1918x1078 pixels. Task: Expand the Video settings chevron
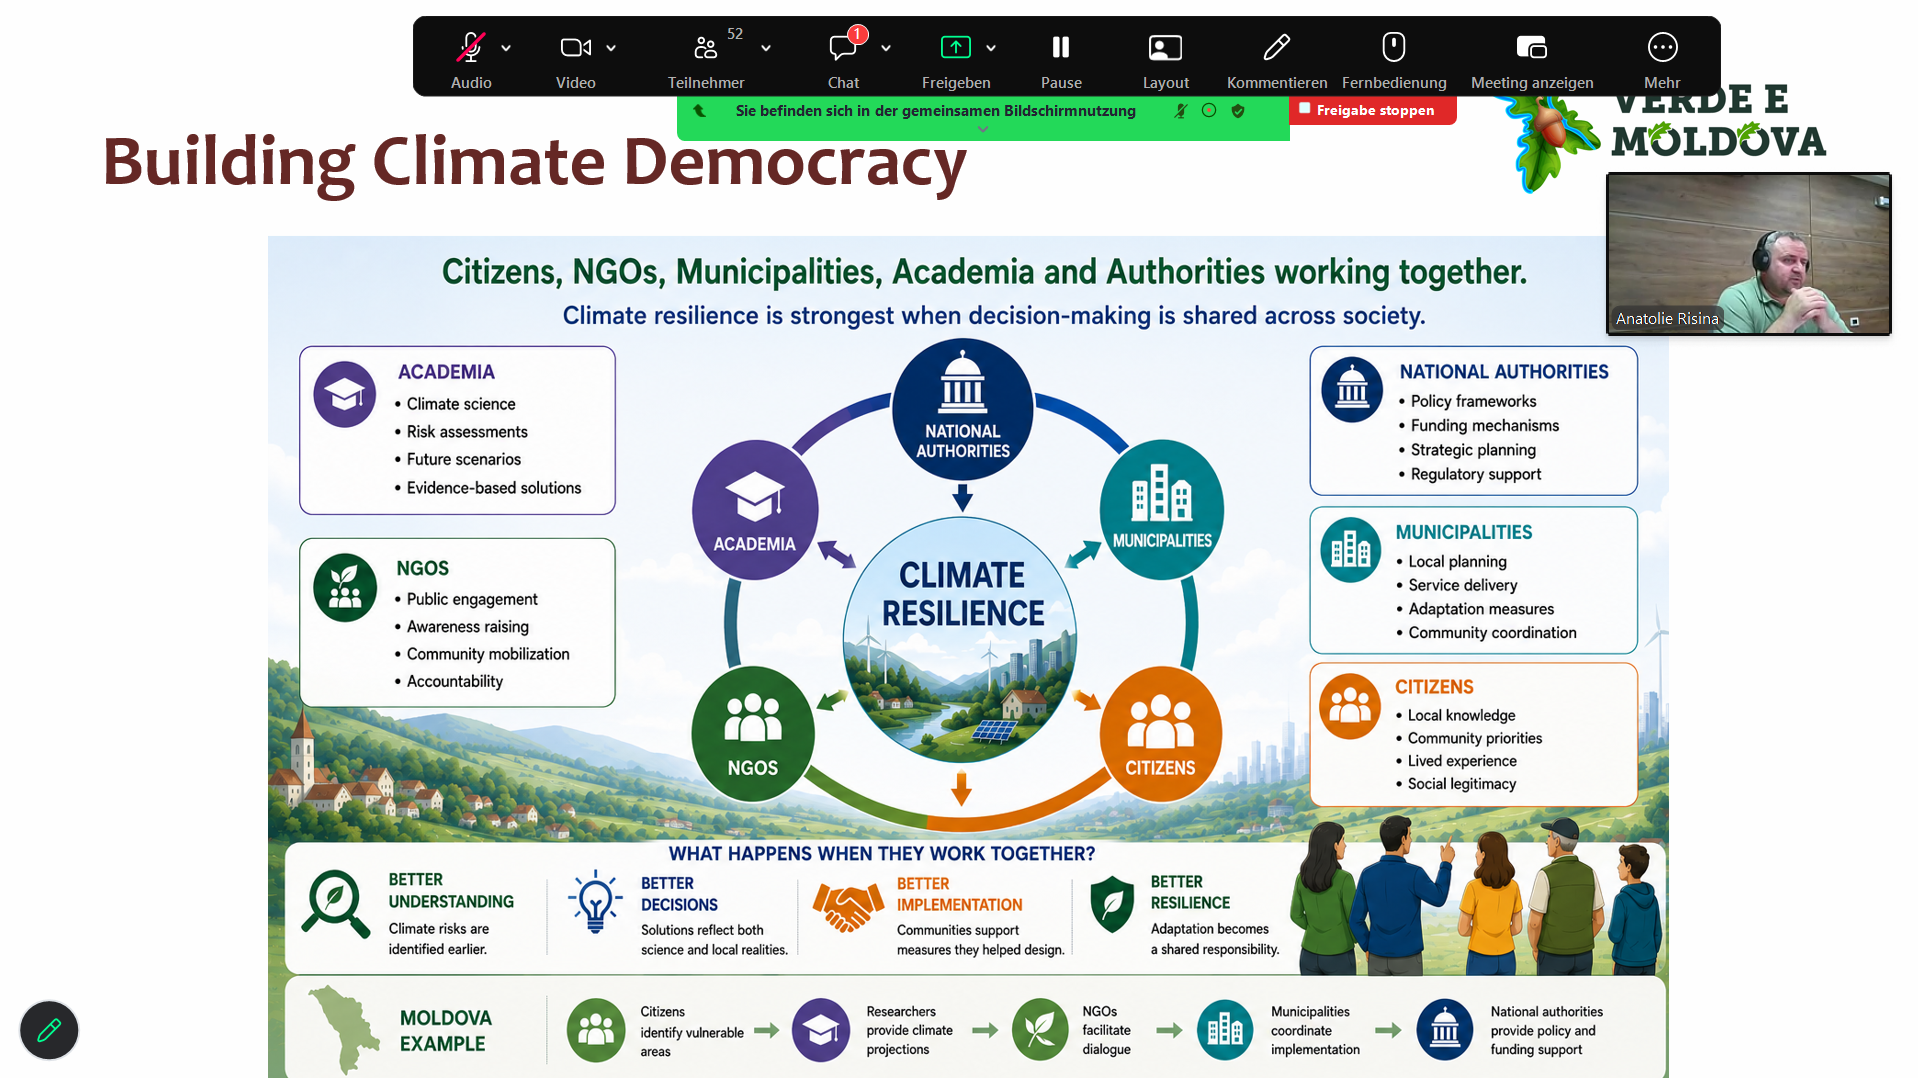(x=611, y=48)
